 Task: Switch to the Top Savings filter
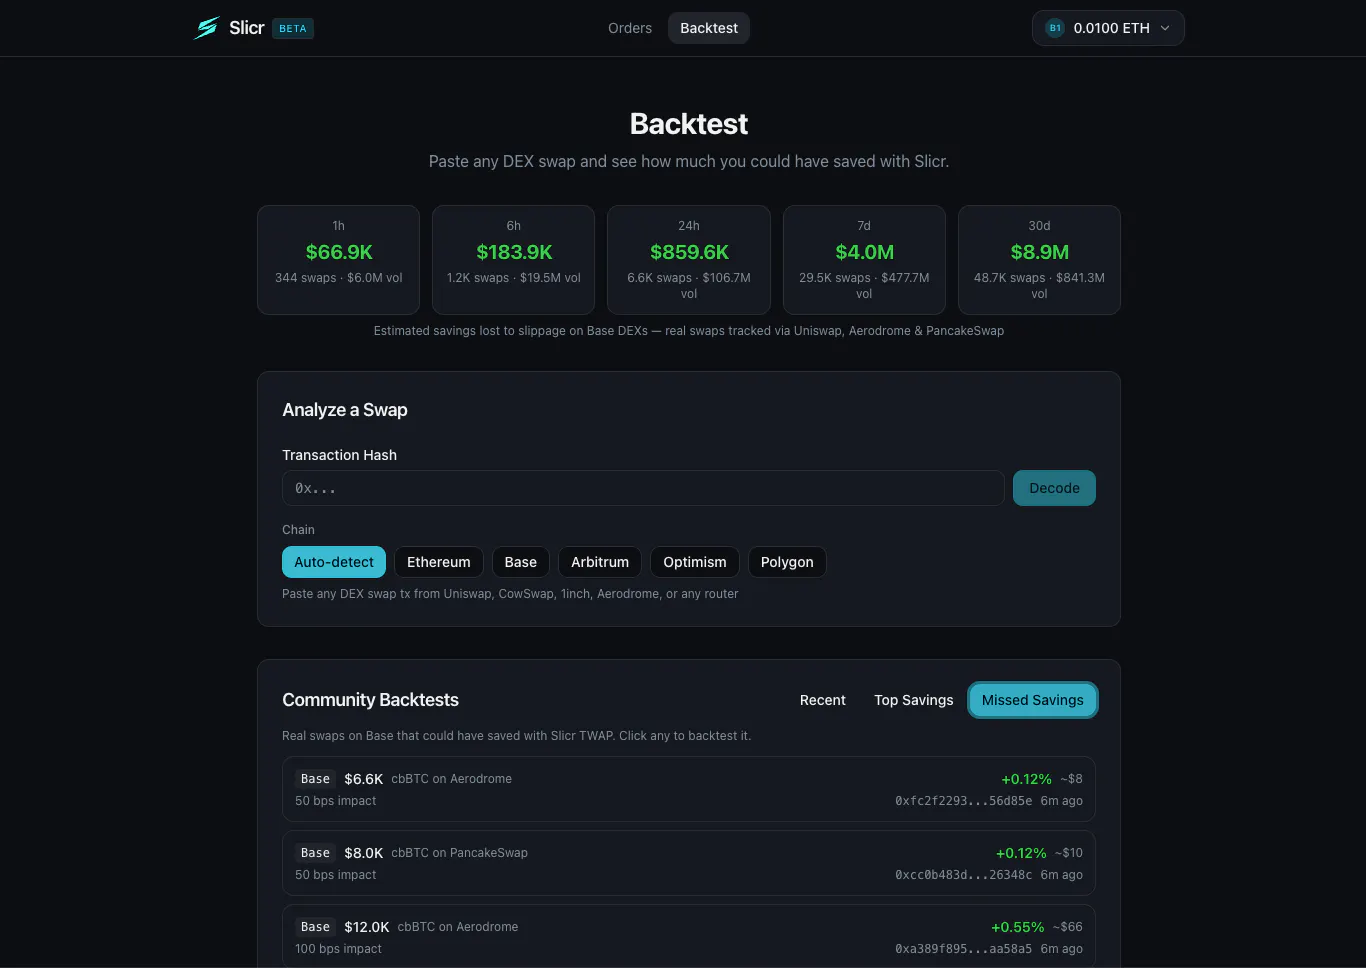pyautogui.click(x=914, y=700)
